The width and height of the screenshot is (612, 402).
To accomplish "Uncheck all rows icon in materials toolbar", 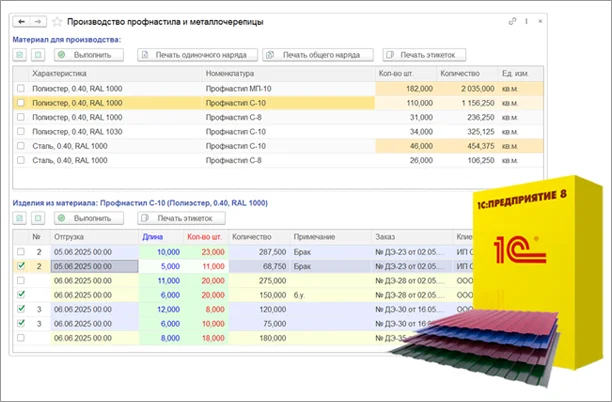I will 38,55.
